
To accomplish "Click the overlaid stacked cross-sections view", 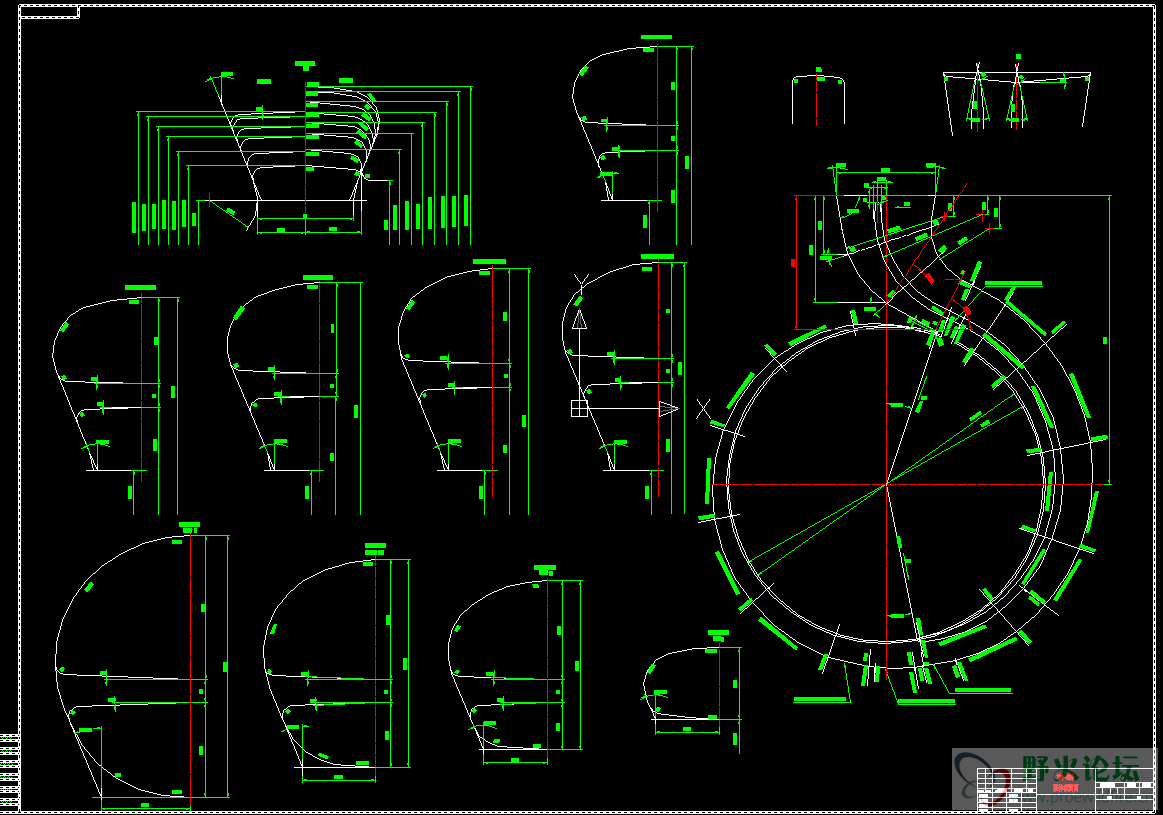I will (x=304, y=154).
